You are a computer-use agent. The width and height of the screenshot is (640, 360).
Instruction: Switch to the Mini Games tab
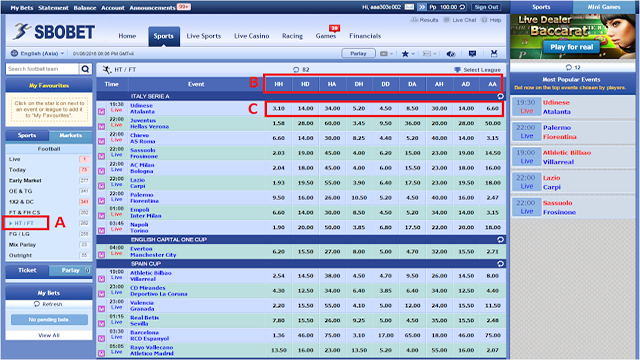(x=604, y=7)
